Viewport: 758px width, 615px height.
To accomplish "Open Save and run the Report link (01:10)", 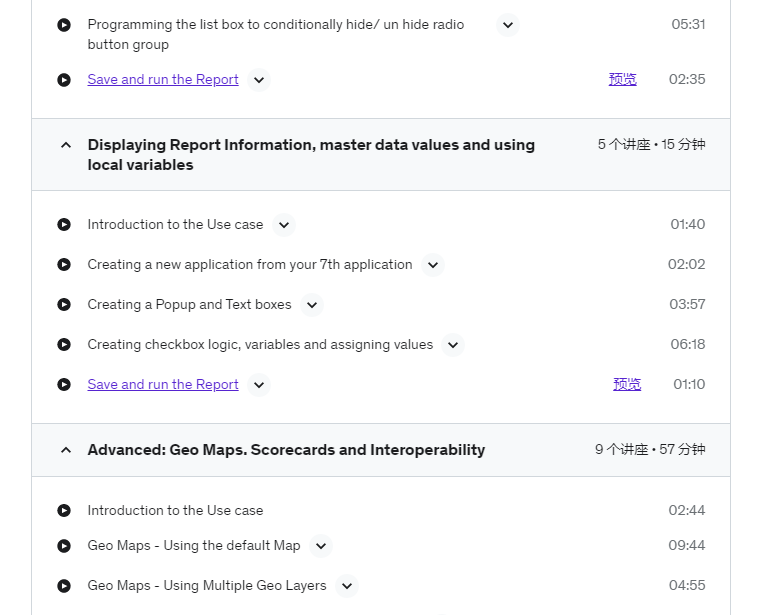I will point(163,384).
